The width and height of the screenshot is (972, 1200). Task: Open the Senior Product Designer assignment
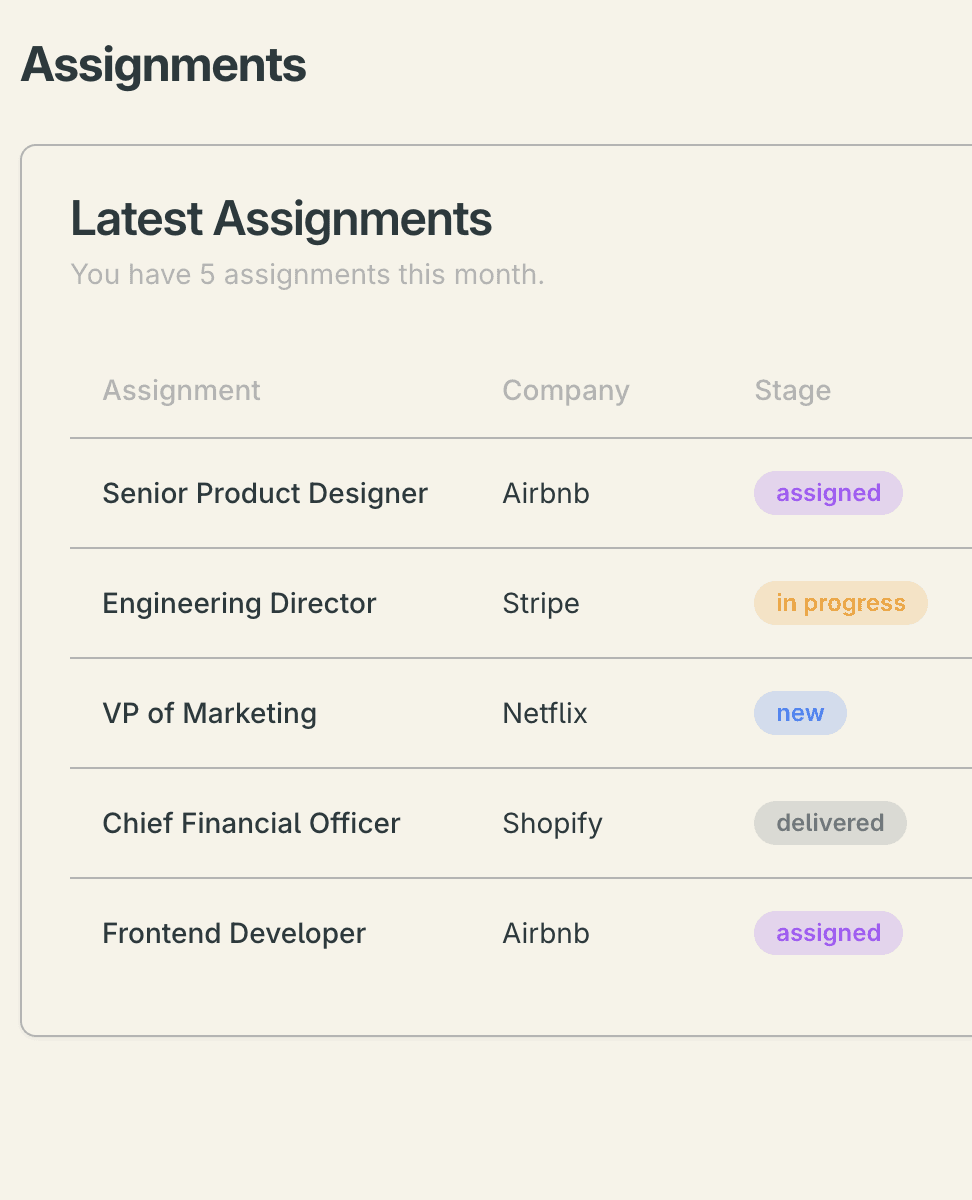(x=265, y=493)
